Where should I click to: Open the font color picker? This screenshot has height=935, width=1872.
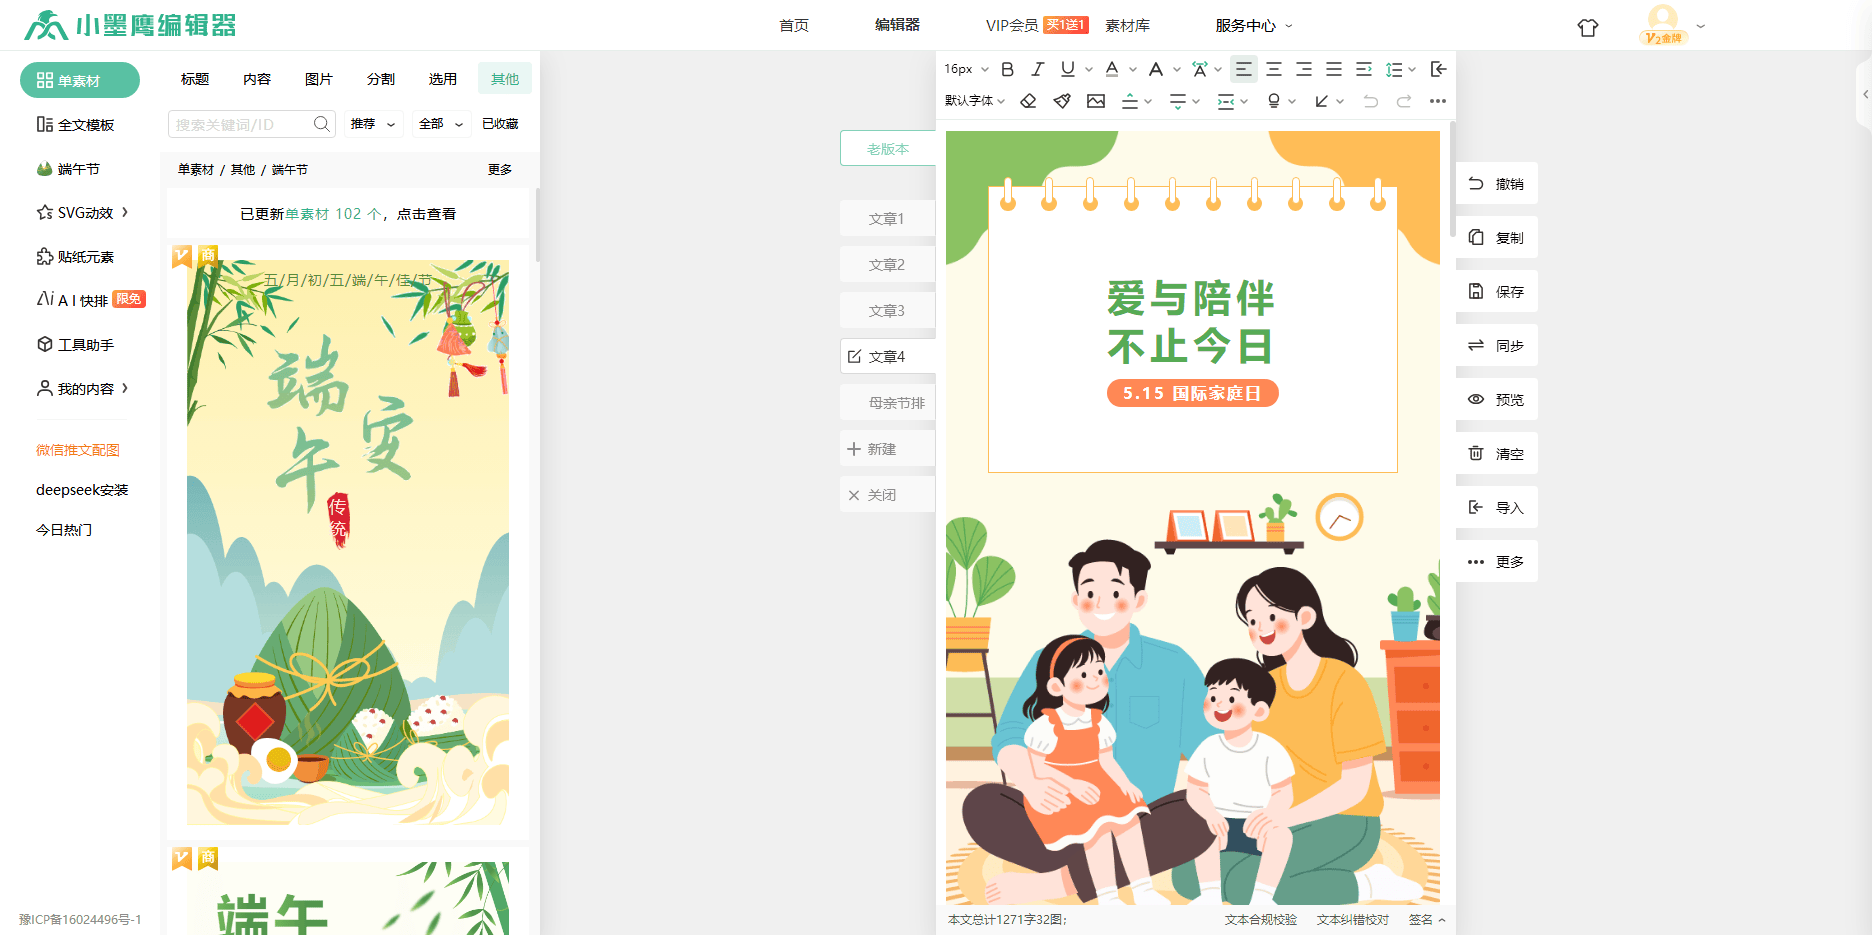1112,69
